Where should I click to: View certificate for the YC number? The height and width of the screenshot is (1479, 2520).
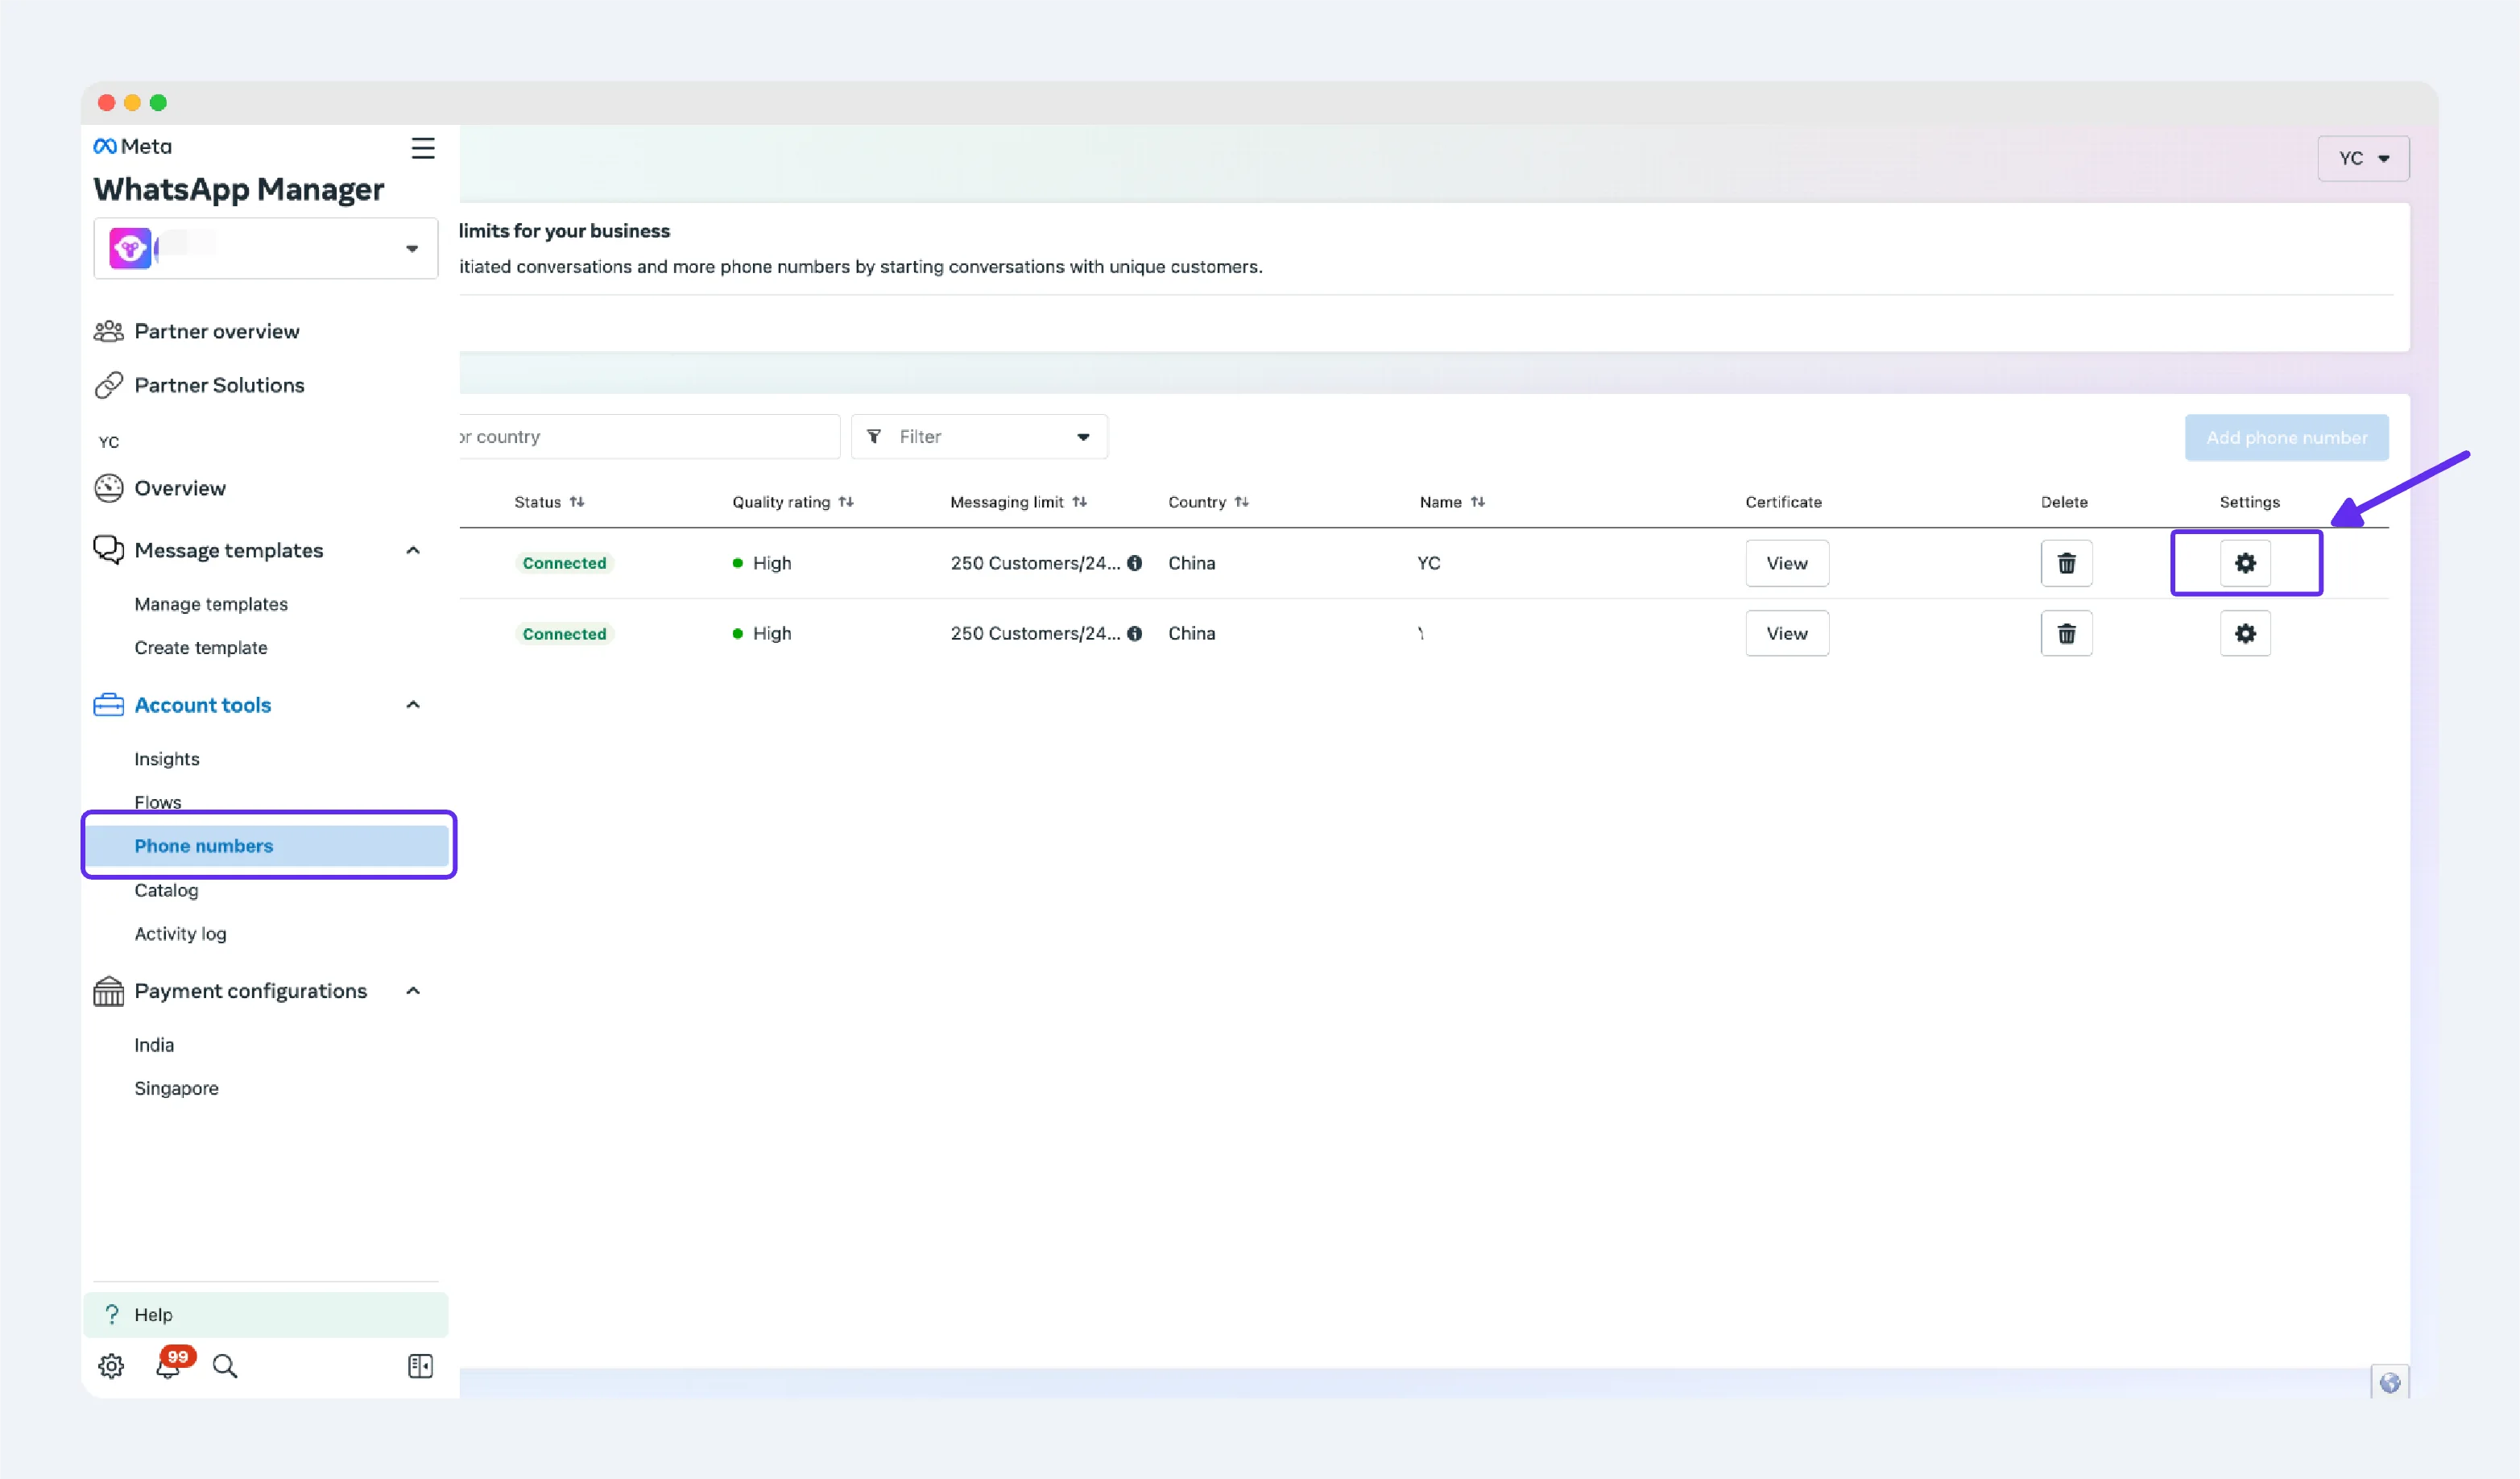tap(1787, 563)
